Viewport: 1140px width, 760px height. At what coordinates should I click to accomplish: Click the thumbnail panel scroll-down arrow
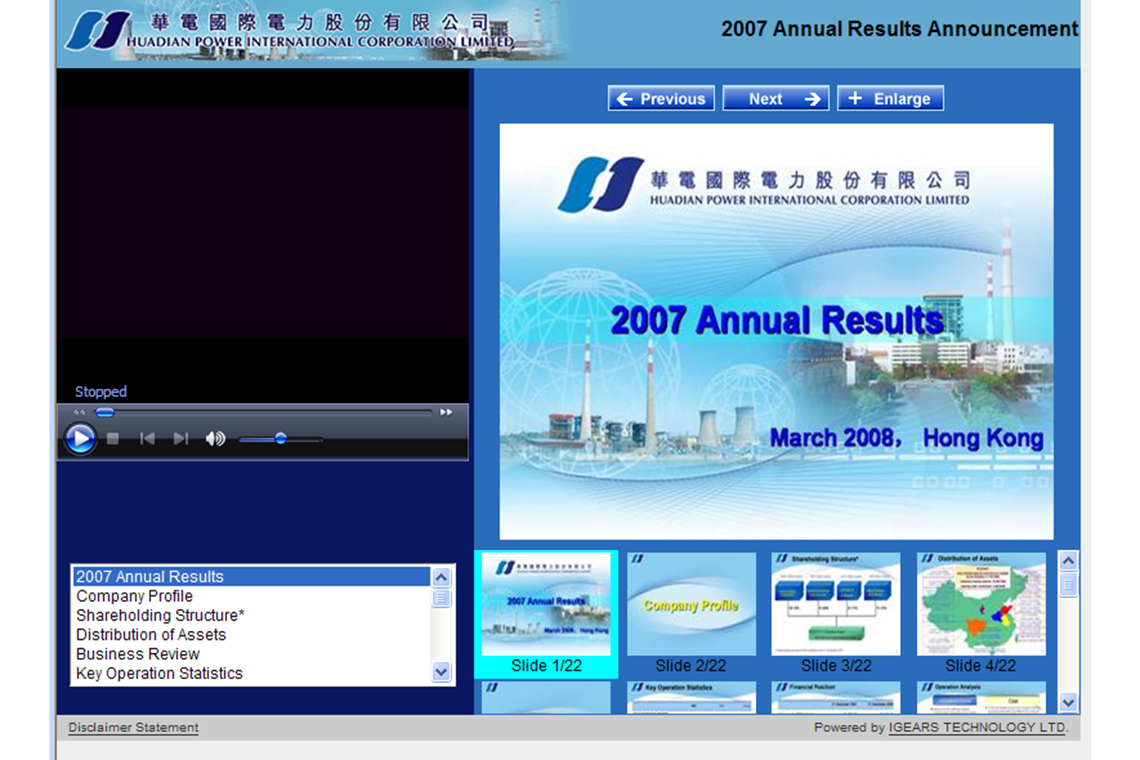coord(1068,703)
